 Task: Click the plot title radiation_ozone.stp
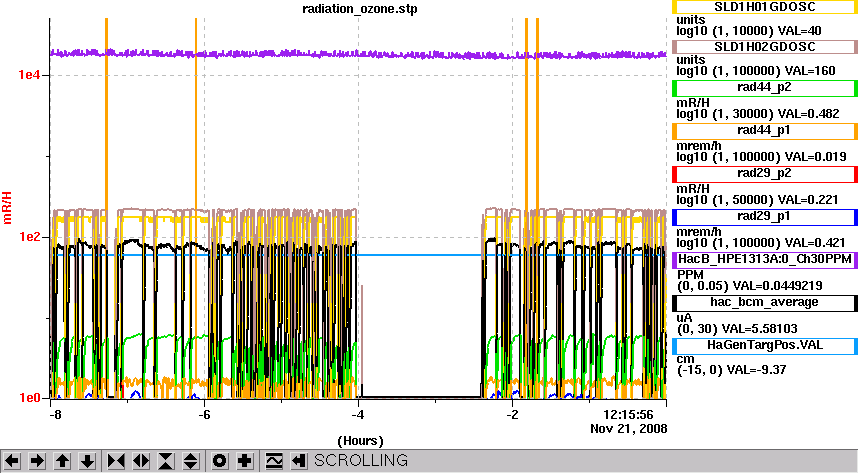[x=360, y=9]
